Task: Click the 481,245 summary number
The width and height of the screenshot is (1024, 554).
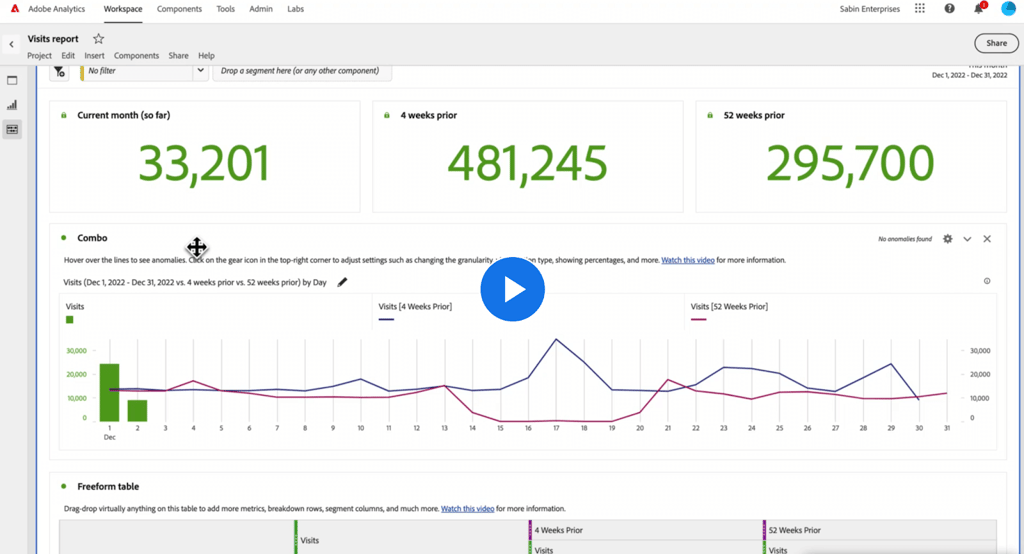Action: (528, 163)
